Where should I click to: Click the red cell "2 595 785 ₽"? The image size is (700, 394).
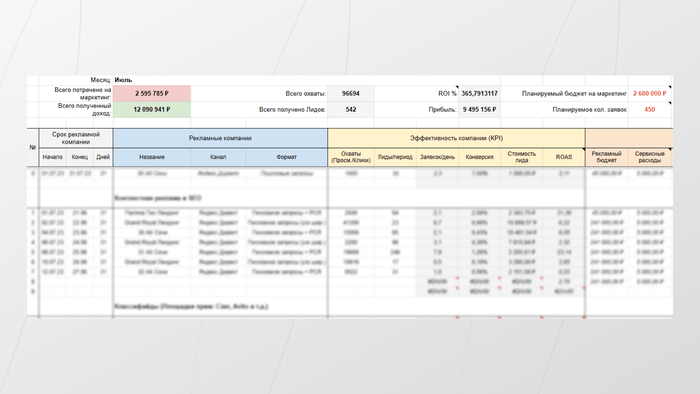click(152, 94)
